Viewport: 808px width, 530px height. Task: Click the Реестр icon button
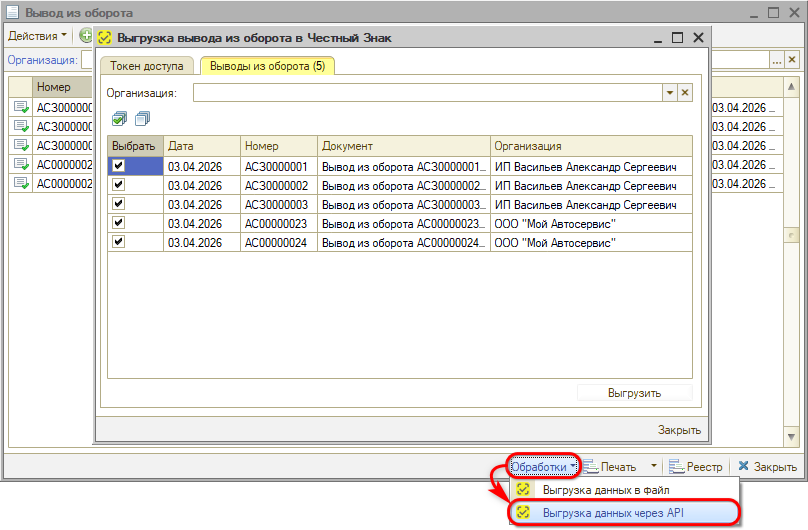pos(676,467)
